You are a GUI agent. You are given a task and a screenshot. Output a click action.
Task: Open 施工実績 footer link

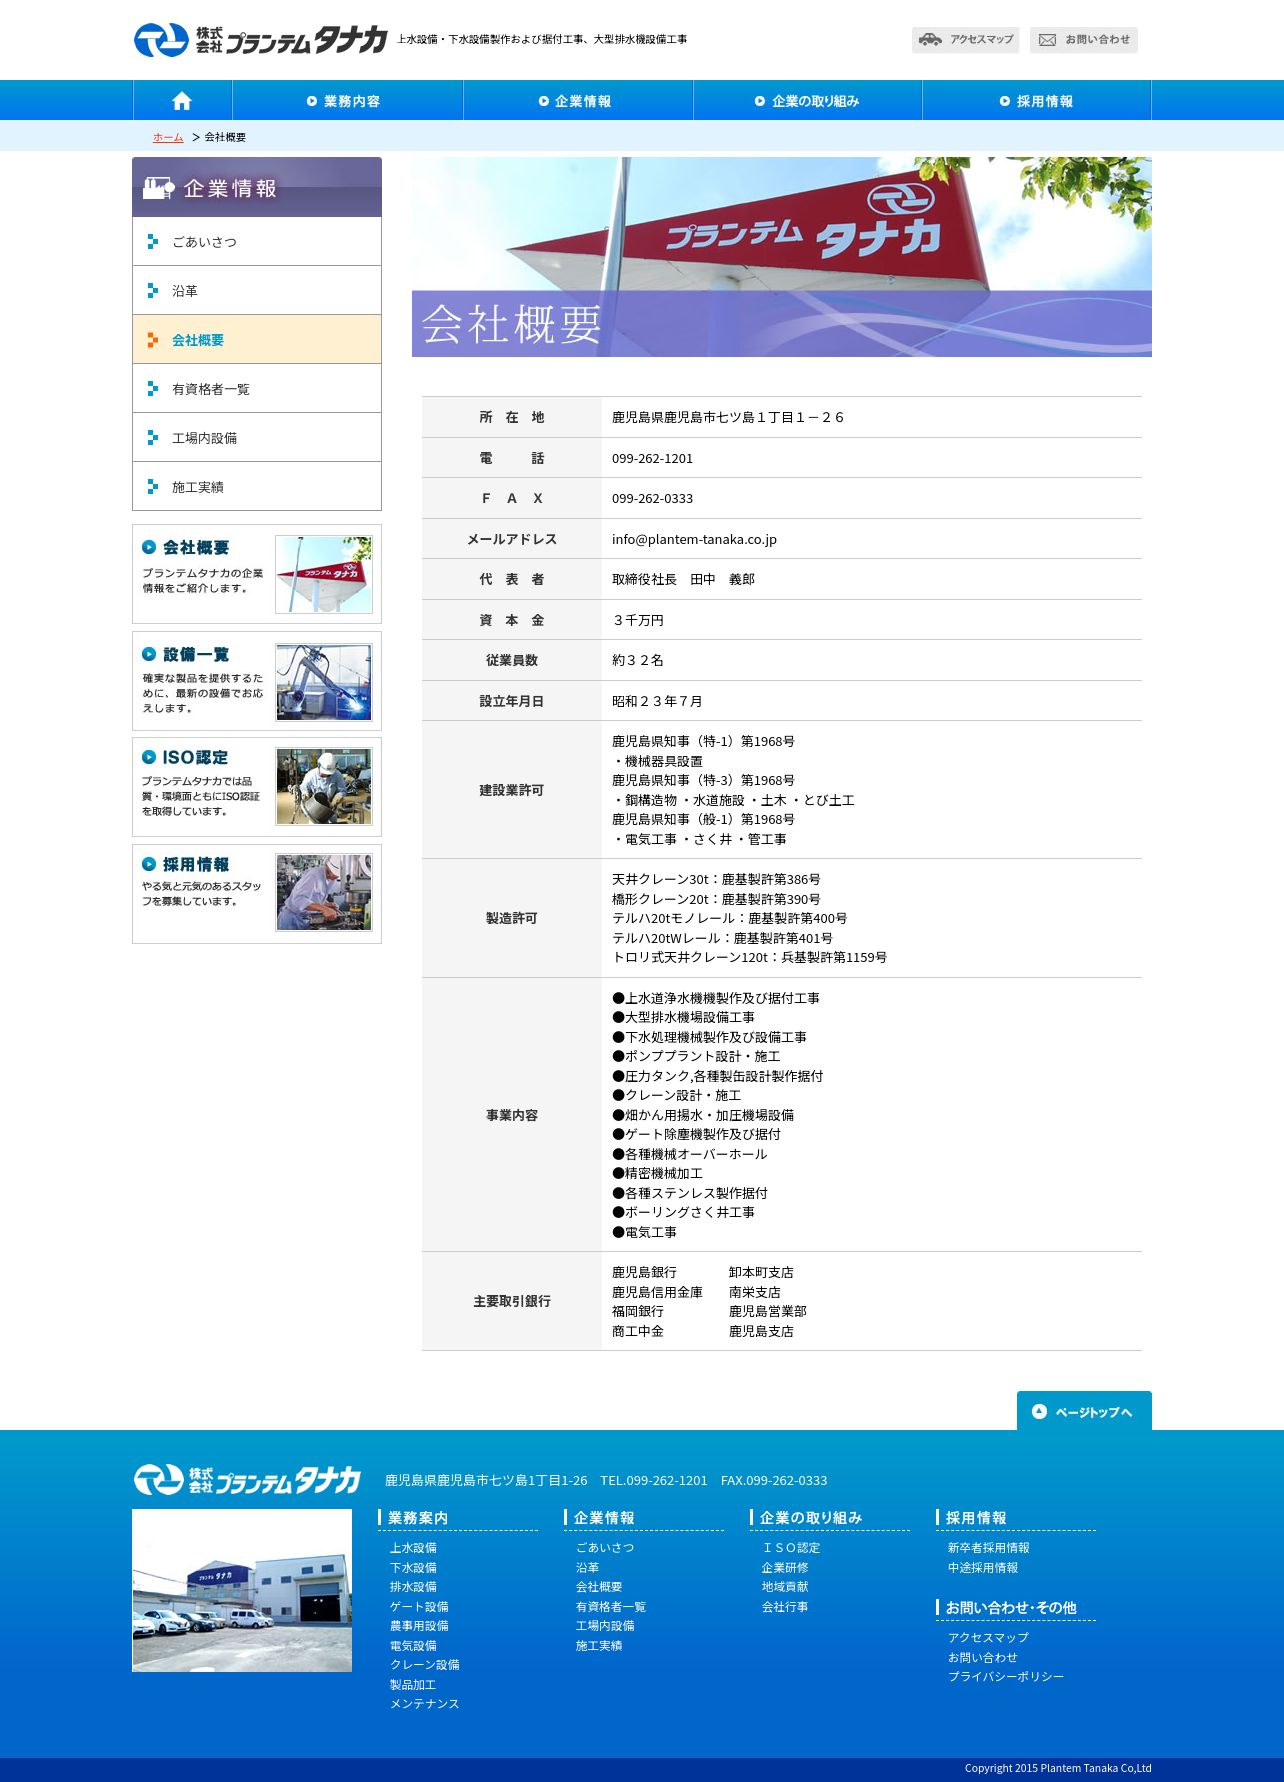(x=599, y=1646)
